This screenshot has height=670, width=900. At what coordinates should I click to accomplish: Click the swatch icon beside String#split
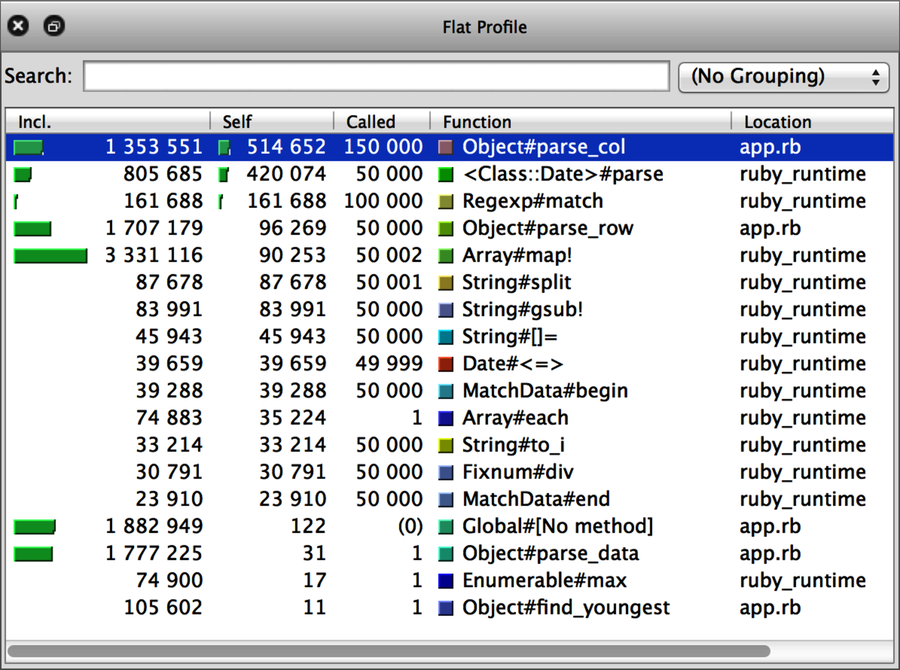pyautogui.click(x=445, y=282)
